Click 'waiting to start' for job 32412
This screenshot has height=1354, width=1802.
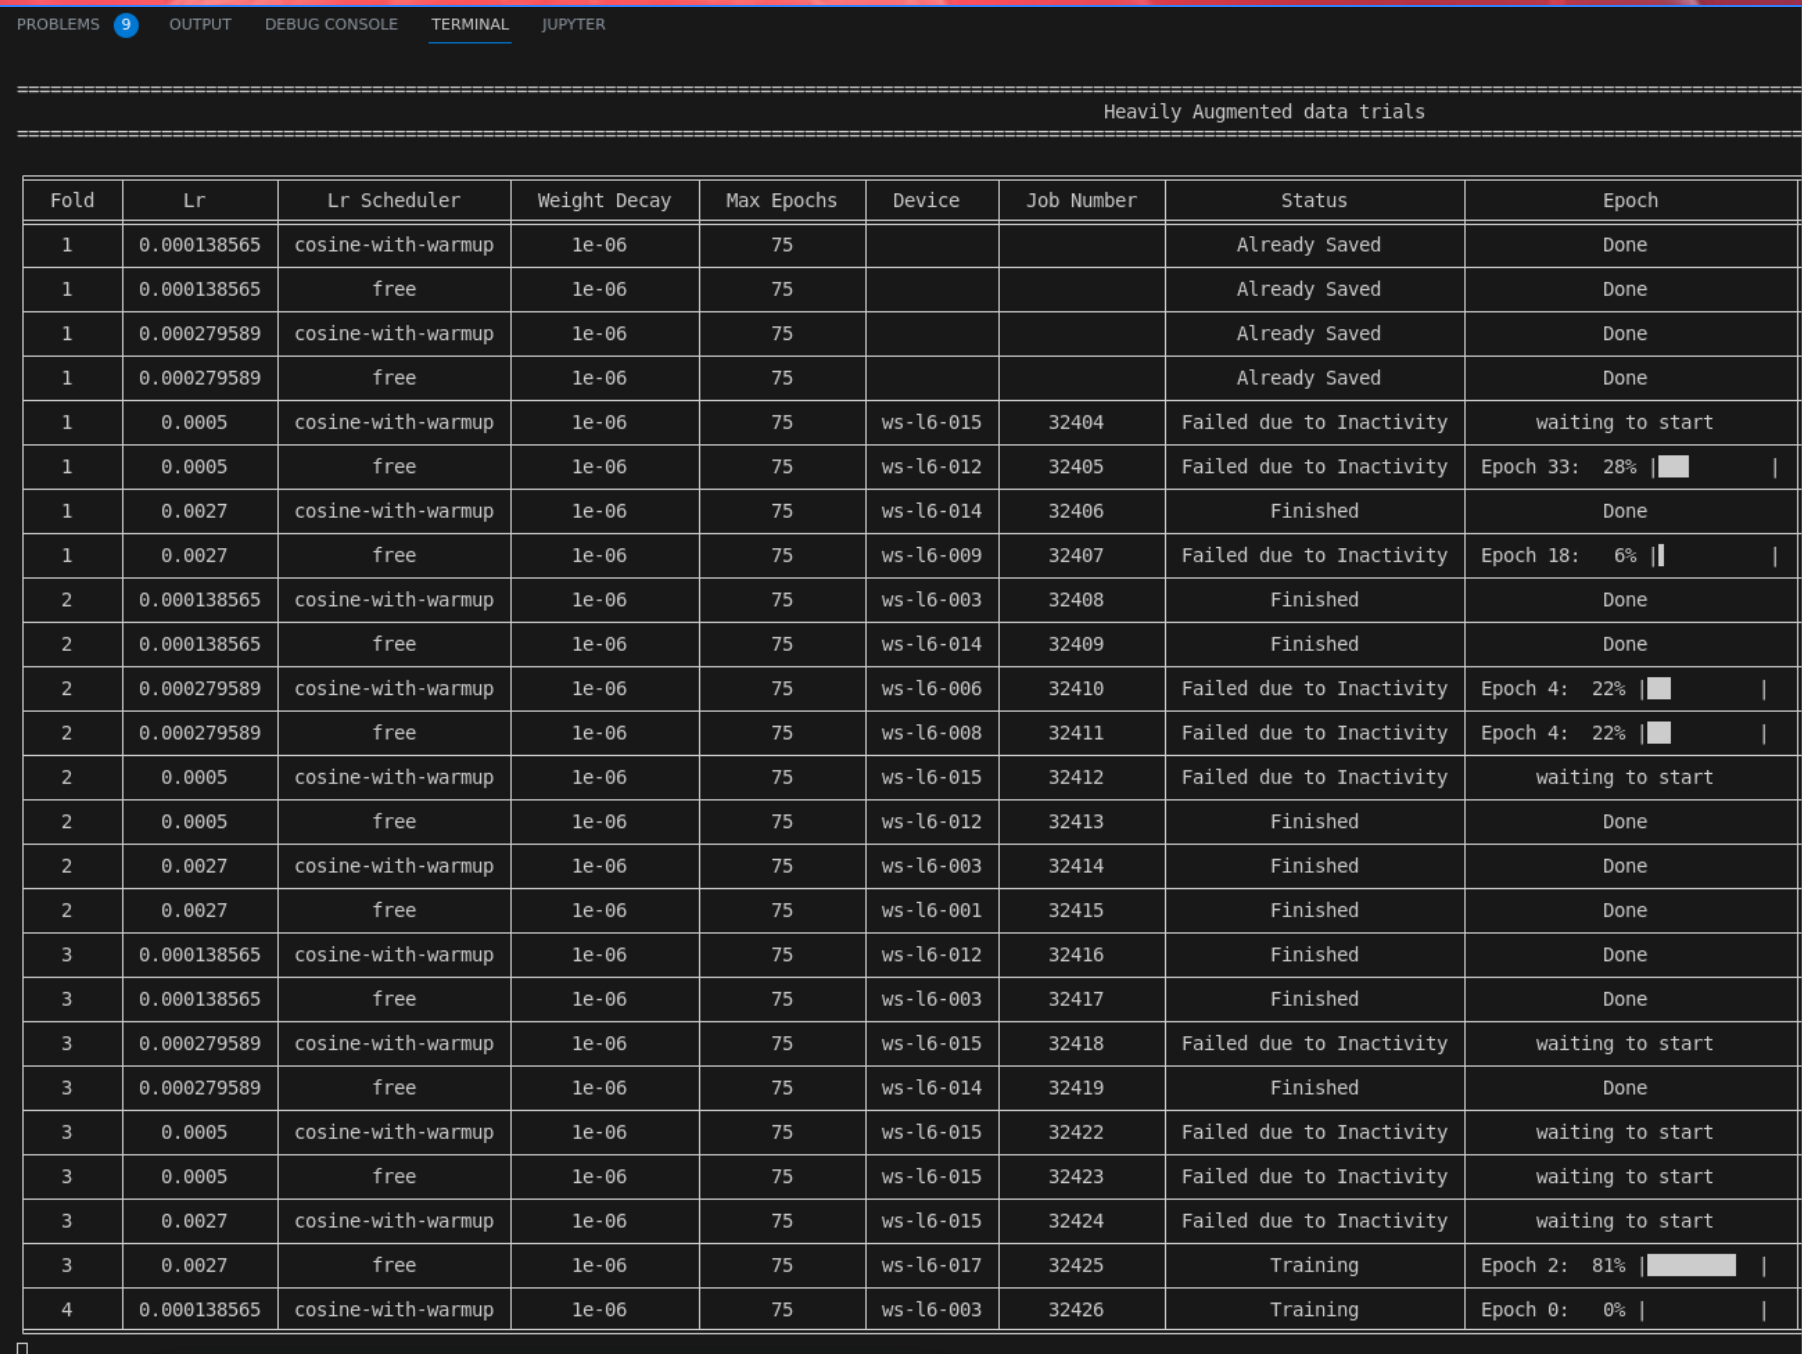[x=1624, y=777]
